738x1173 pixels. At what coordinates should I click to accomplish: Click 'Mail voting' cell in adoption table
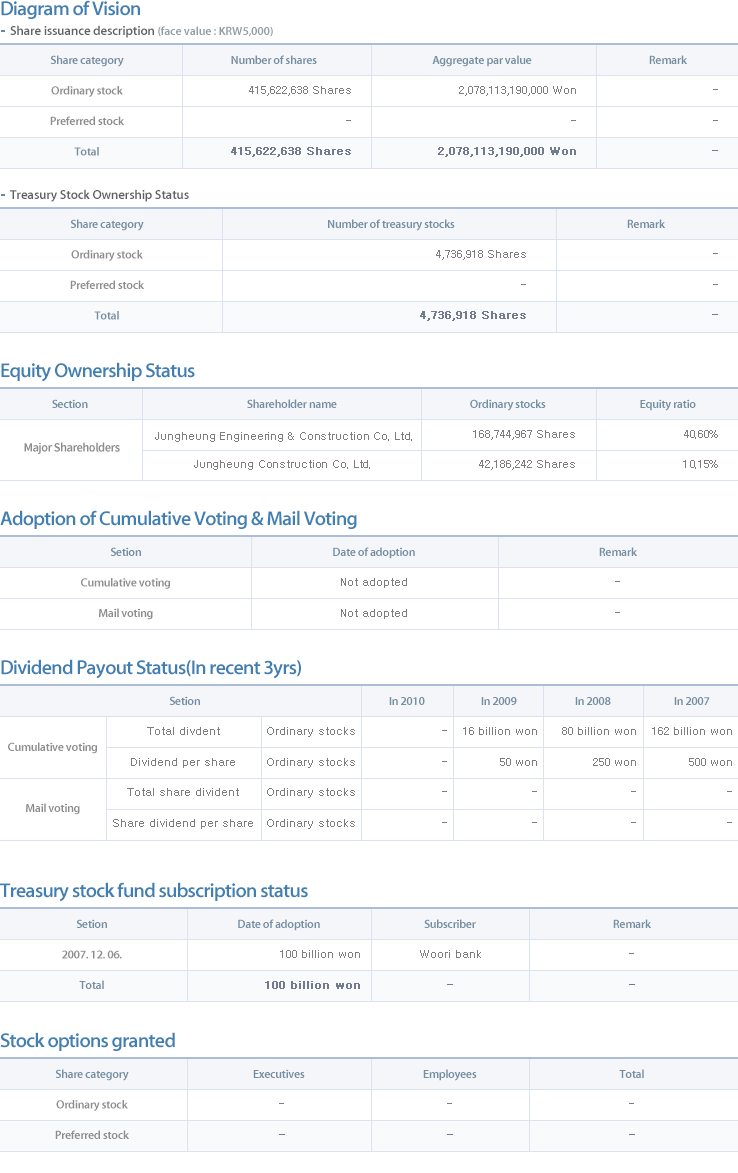coord(126,613)
